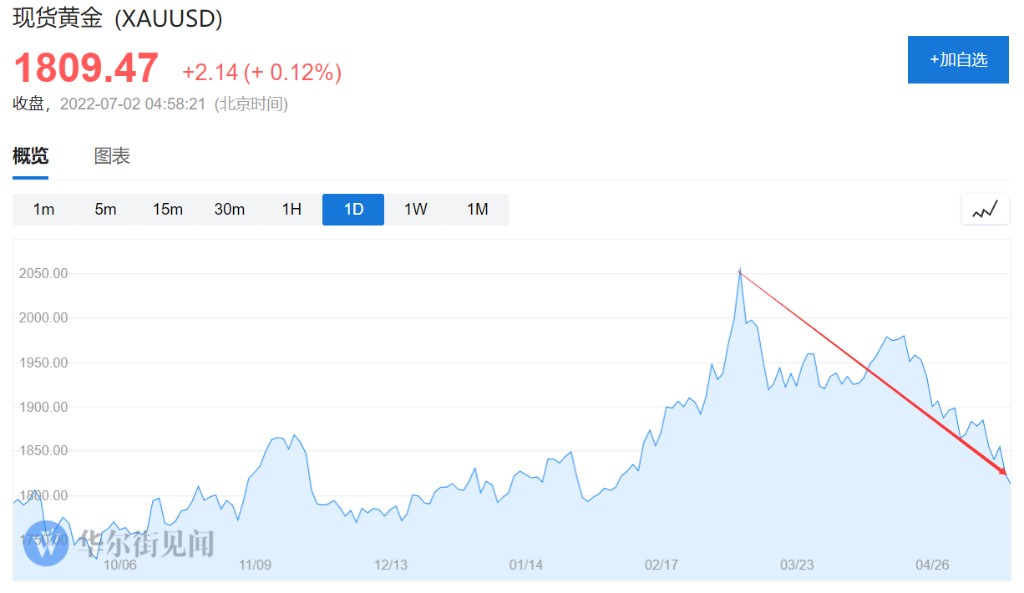Switch to the 概览 overview tab
Screen dimensions: 1024x593
pyautogui.click(x=30, y=156)
